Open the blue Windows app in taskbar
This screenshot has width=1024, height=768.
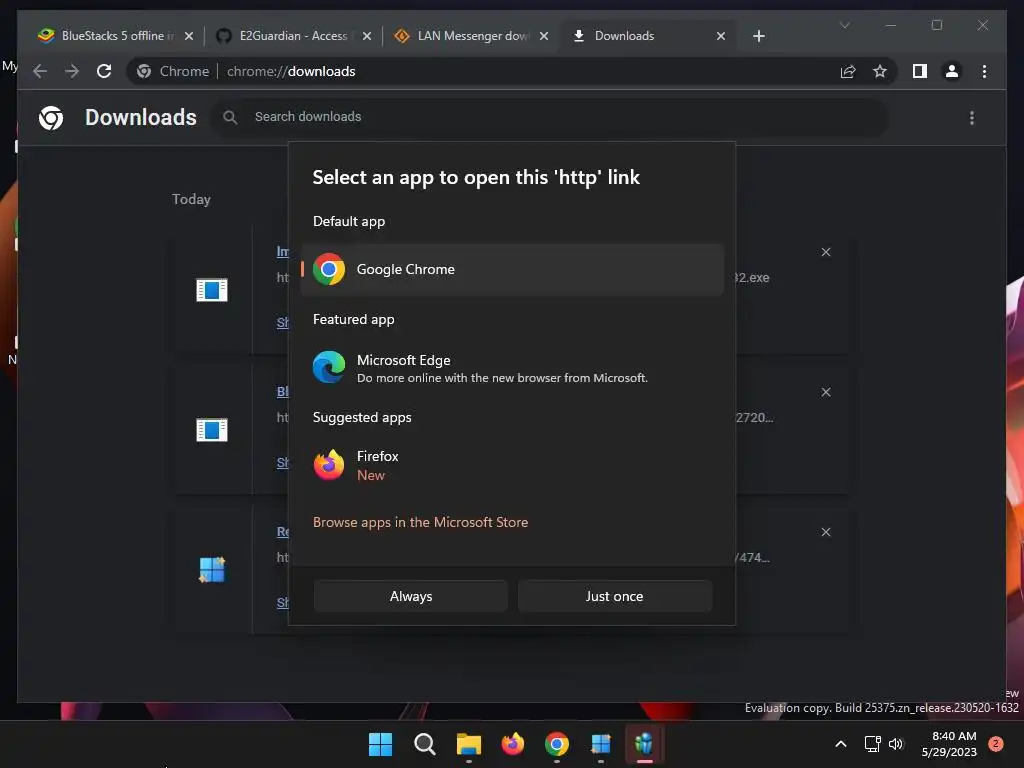click(x=601, y=744)
